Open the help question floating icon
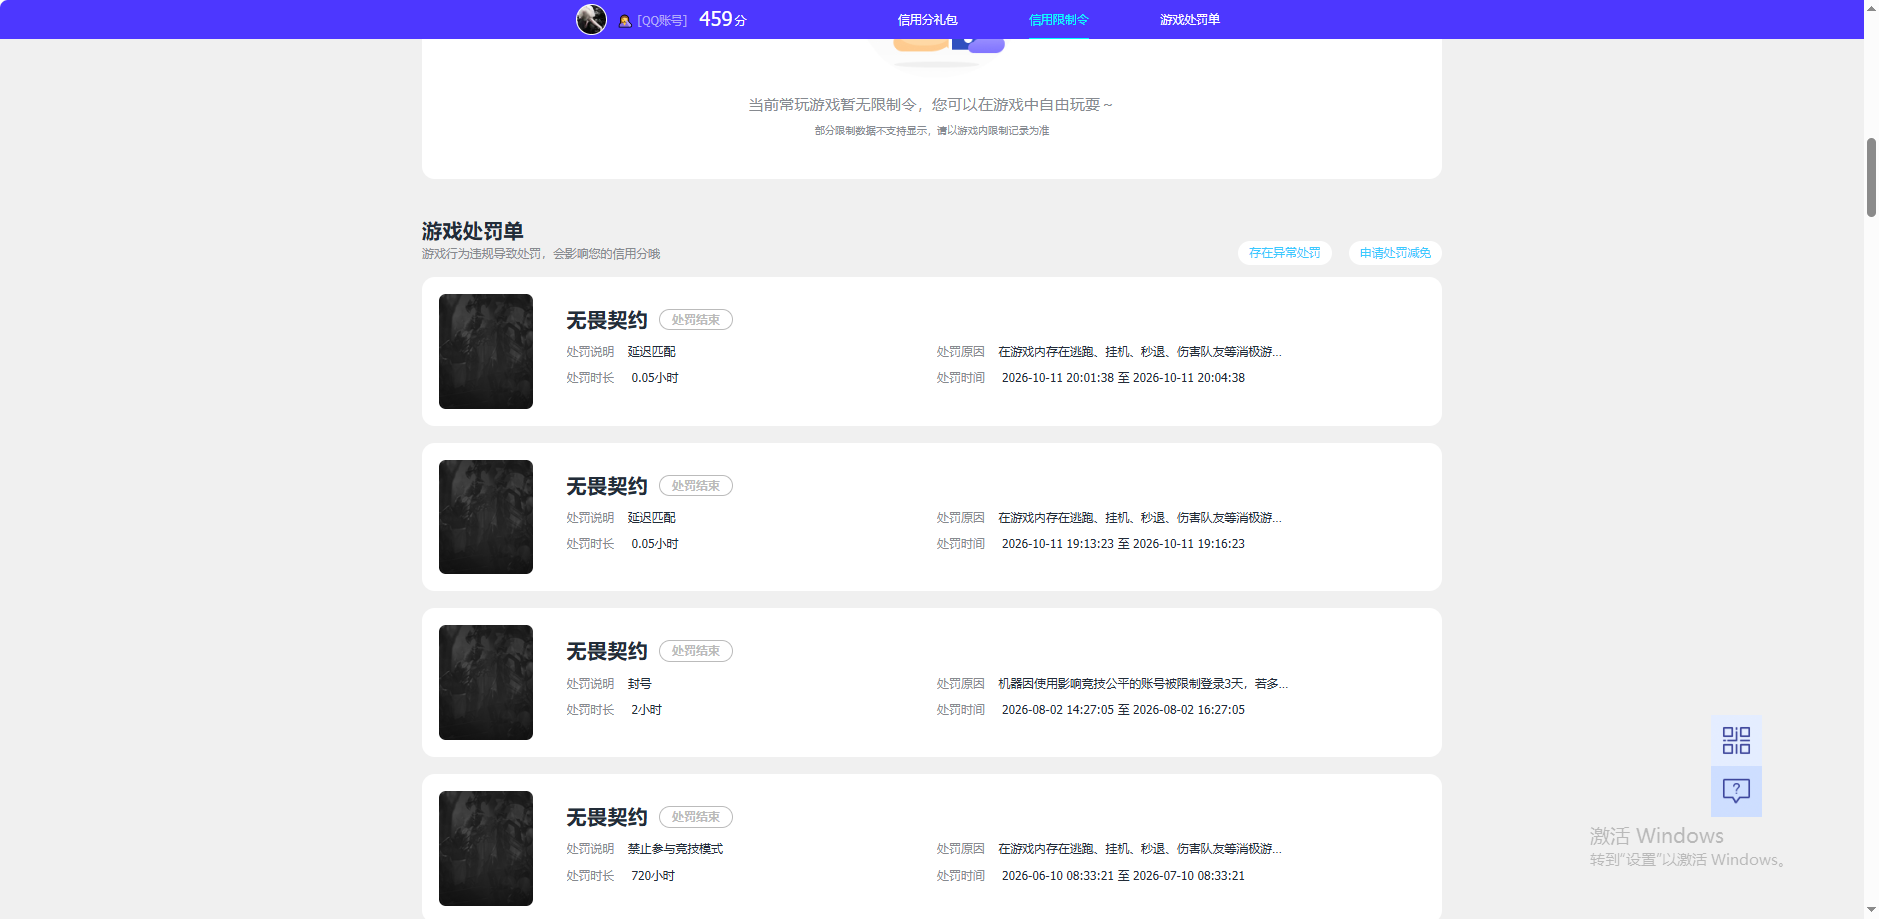 pyautogui.click(x=1736, y=791)
